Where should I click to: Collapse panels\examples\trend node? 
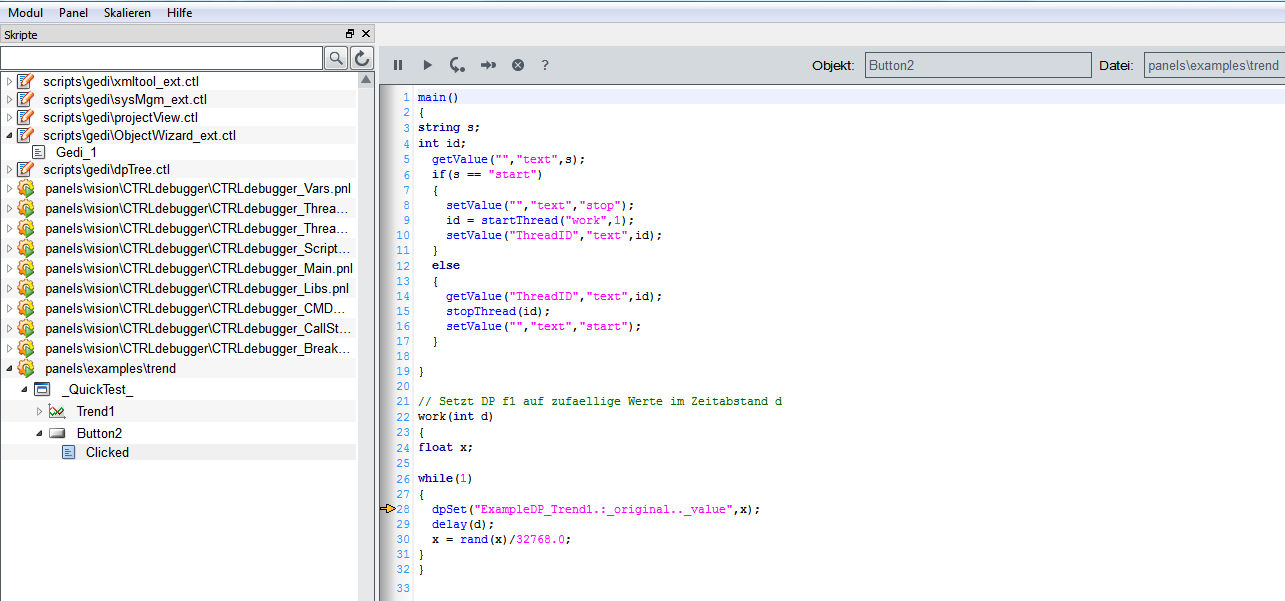click(9, 368)
